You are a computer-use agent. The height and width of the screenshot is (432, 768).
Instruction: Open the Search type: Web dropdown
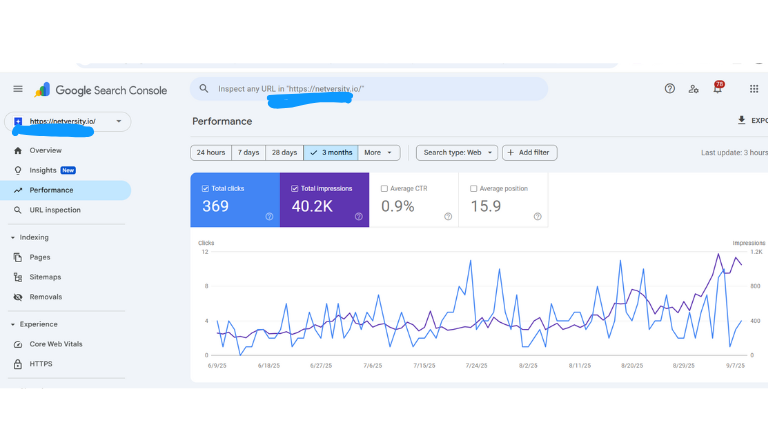click(x=457, y=152)
